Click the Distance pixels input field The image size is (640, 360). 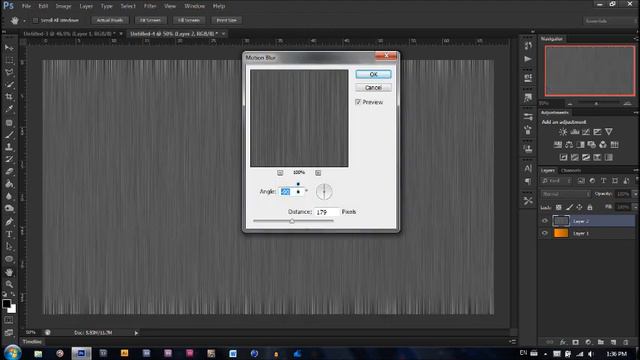327,212
